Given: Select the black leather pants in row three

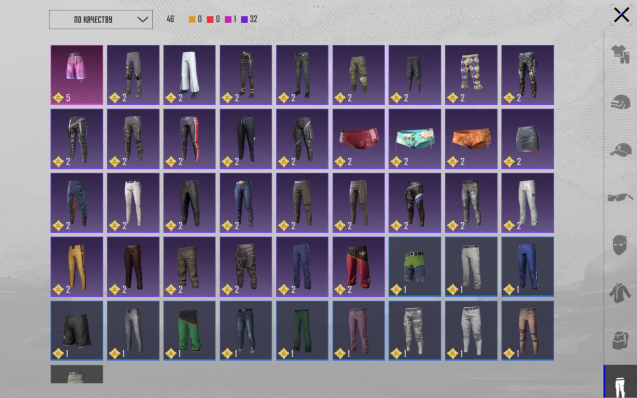Looking at the screenshot, I should pos(189,203).
